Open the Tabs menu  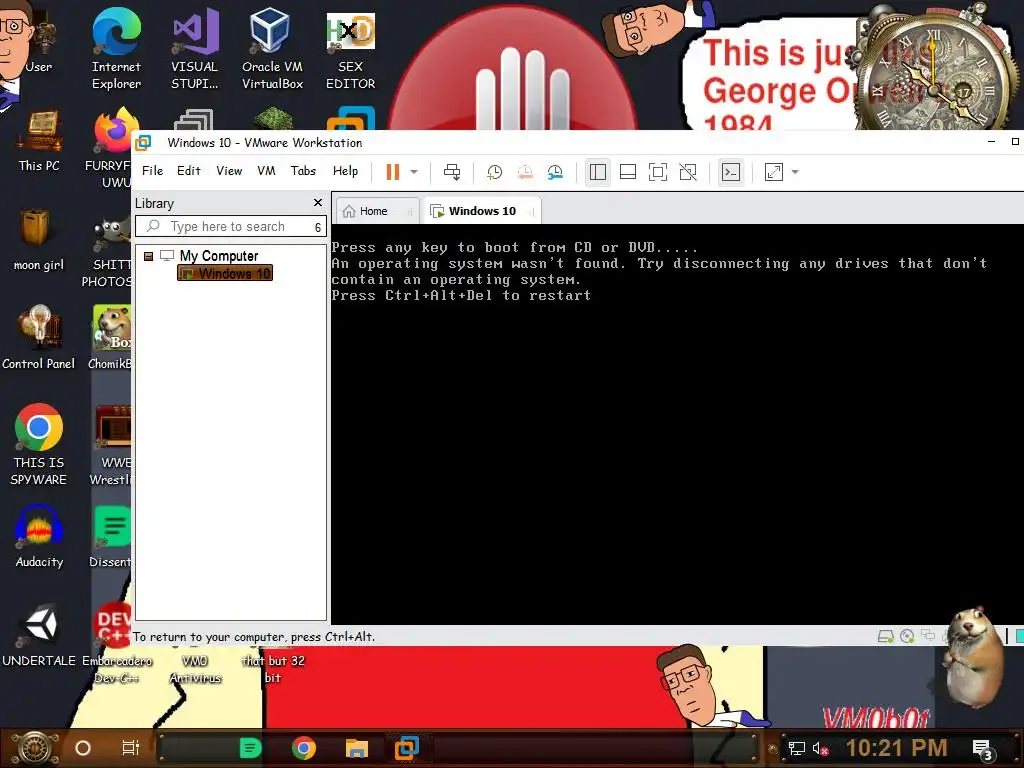303,170
